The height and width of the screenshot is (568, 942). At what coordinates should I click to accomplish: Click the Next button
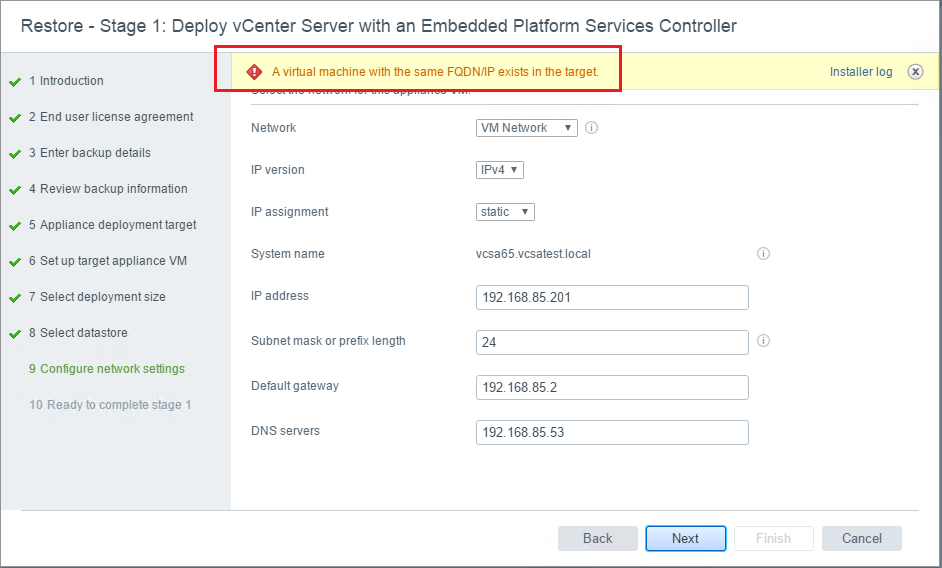[x=685, y=538]
